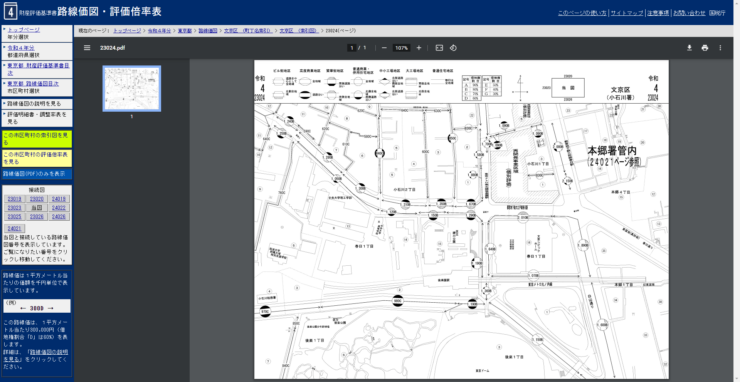Click 評価明細書・調整率表を見る button

tap(37, 118)
